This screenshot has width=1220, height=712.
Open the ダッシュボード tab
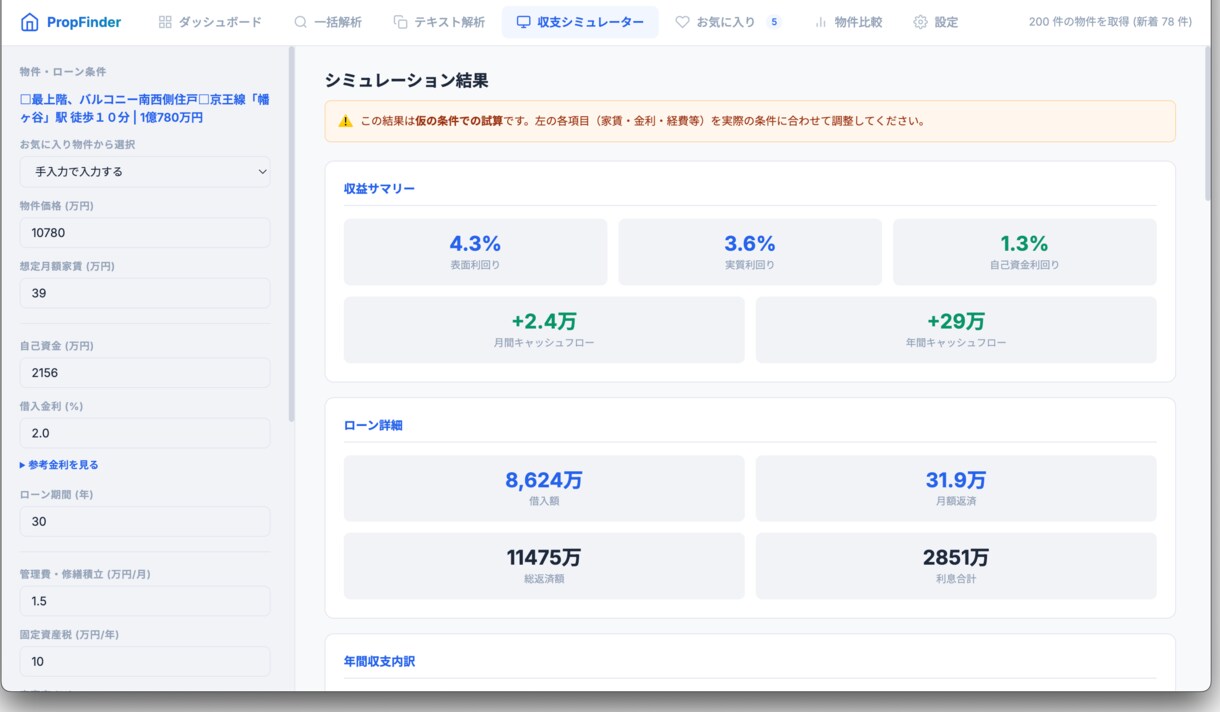click(x=210, y=22)
